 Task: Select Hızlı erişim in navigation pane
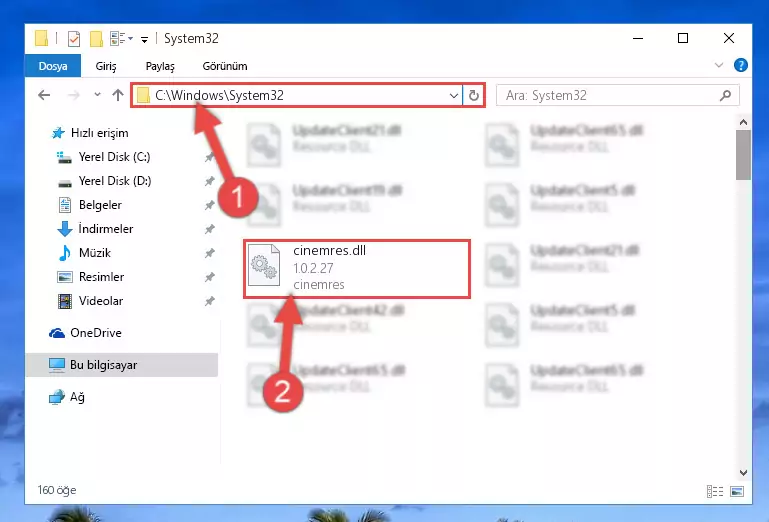point(100,133)
